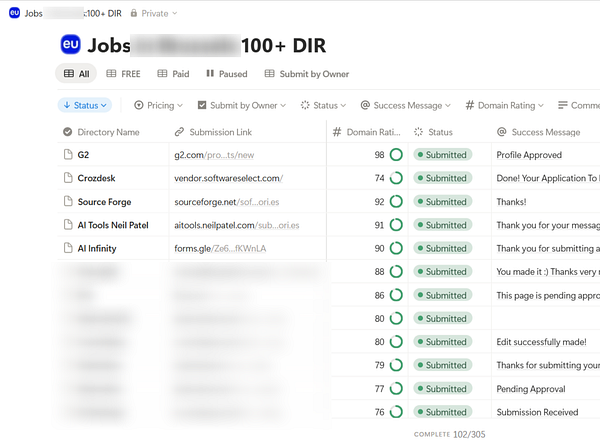Viewport: 600px width, 448px height.
Task: Open the Success Message filter dropdown
Action: tap(406, 105)
